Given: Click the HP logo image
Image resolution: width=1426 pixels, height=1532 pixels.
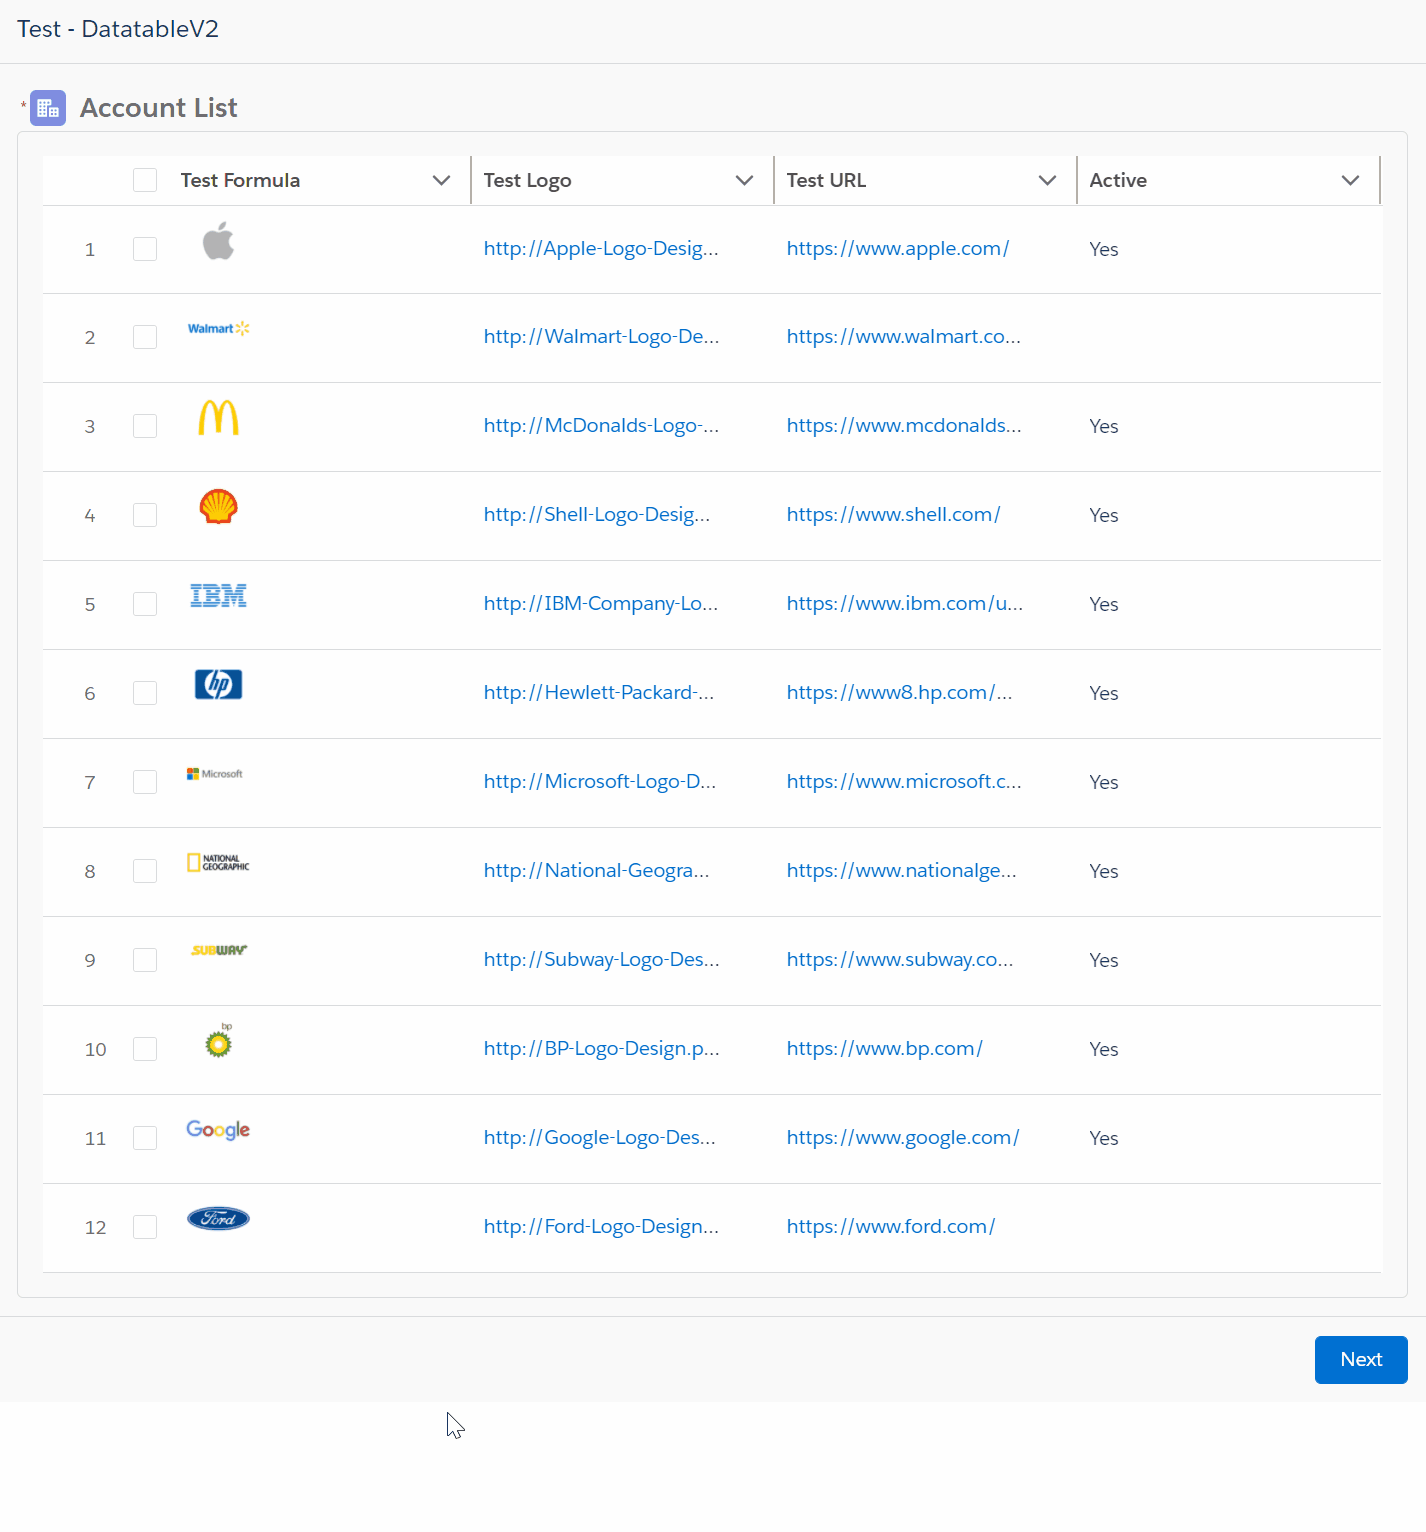Looking at the screenshot, I should pos(218,684).
